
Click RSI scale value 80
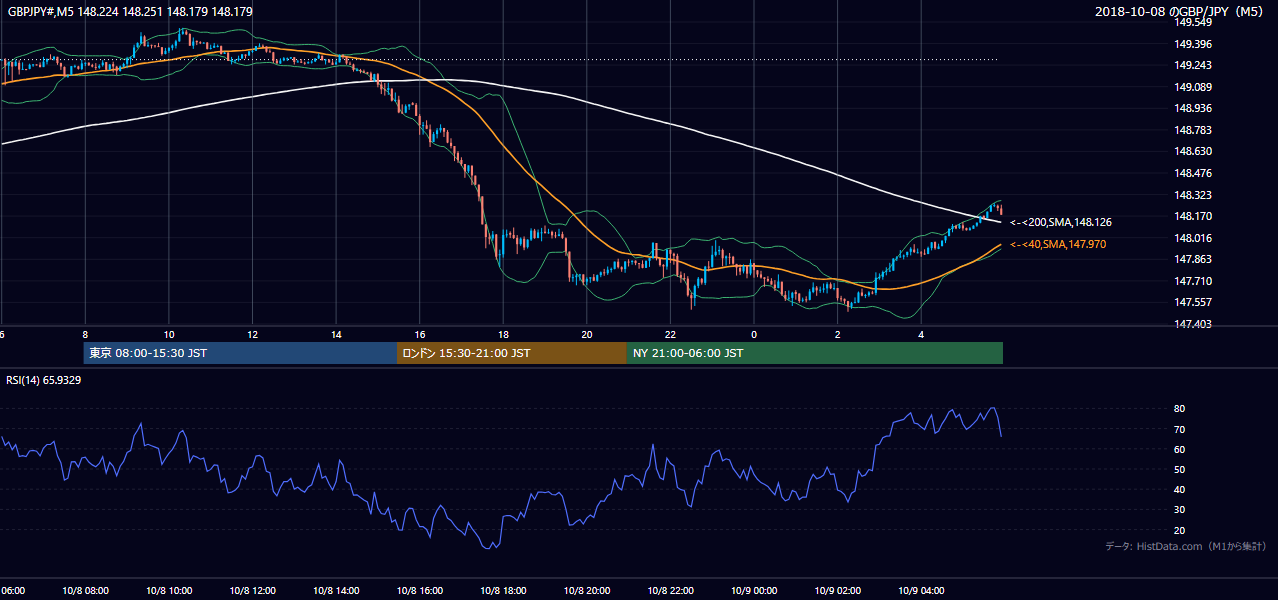pyautogui.click(x=1180, y=409)
